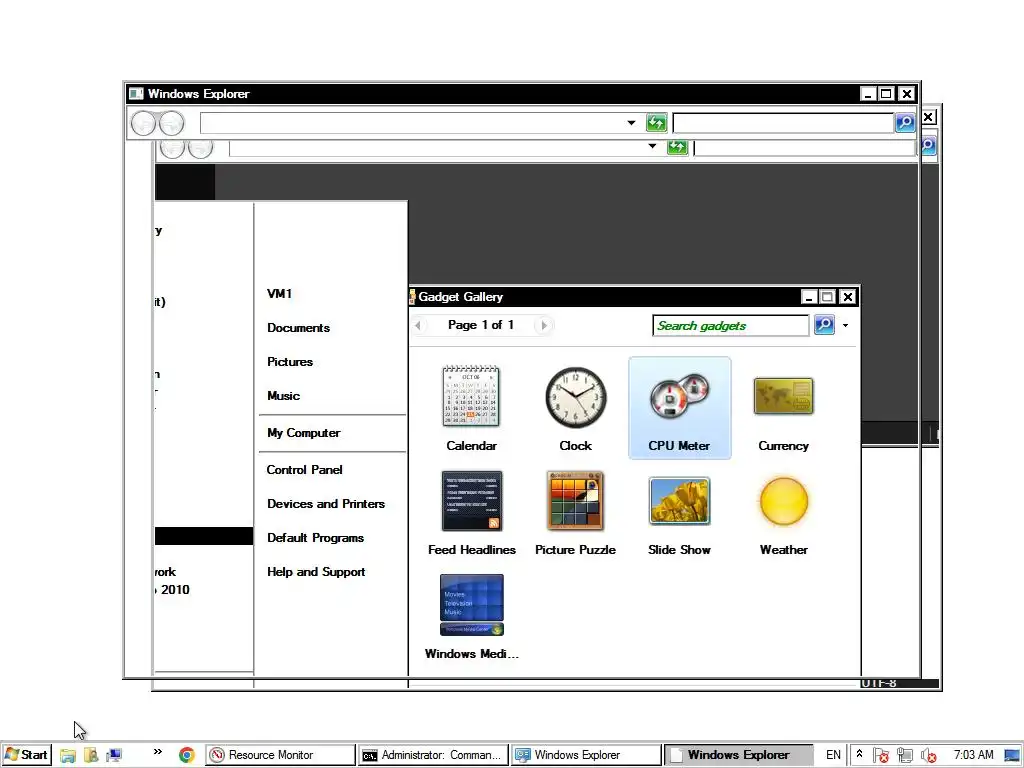Click the rear Windows Explorer forward button
Viewport: 1024px width, 768px height.
(x=200, y=148)
